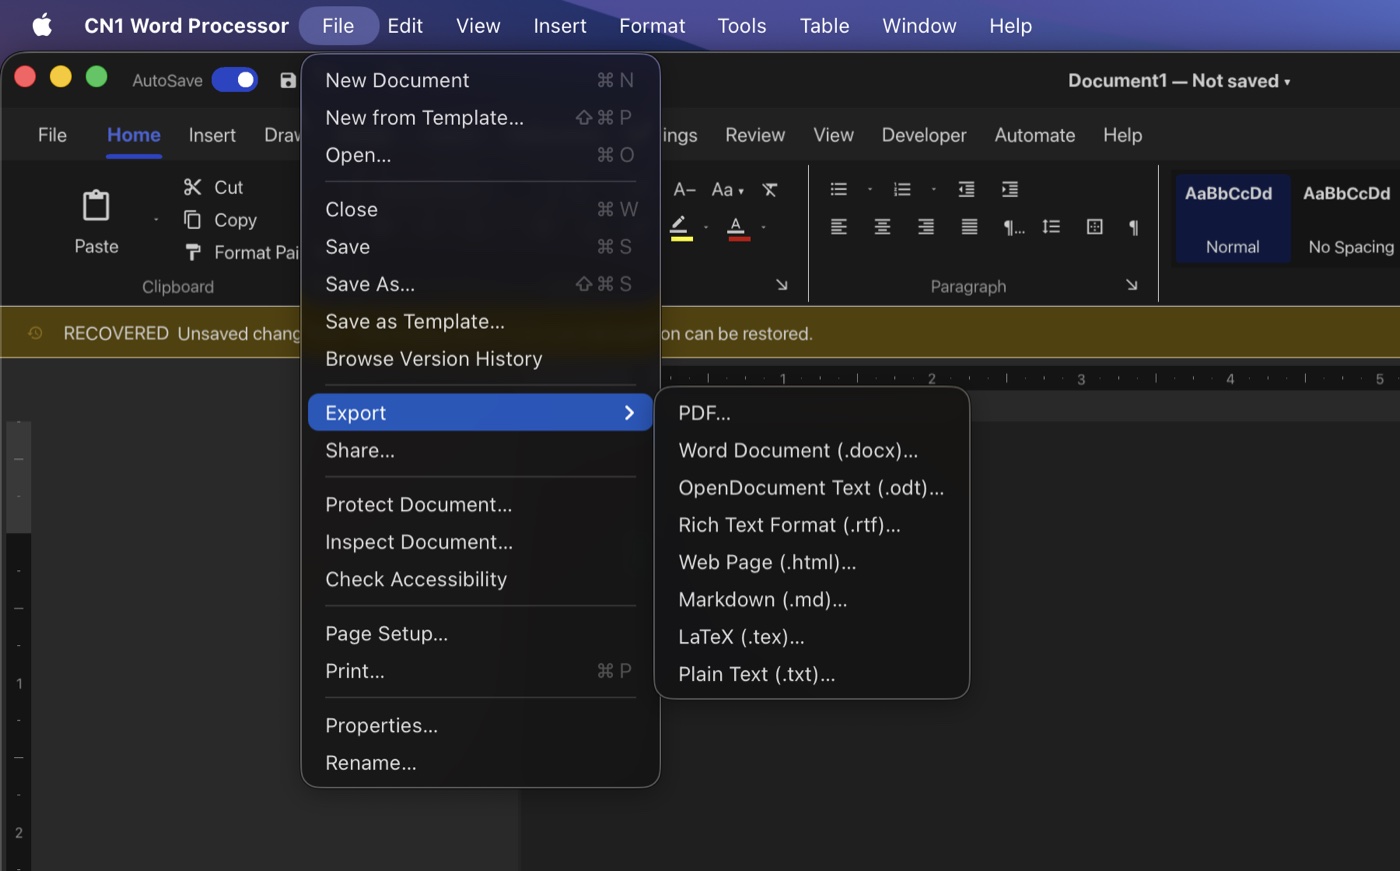The height and width of the screenshot is (871, 1400).
Task: Justify the paragraph text
Action: coord(969,227)
